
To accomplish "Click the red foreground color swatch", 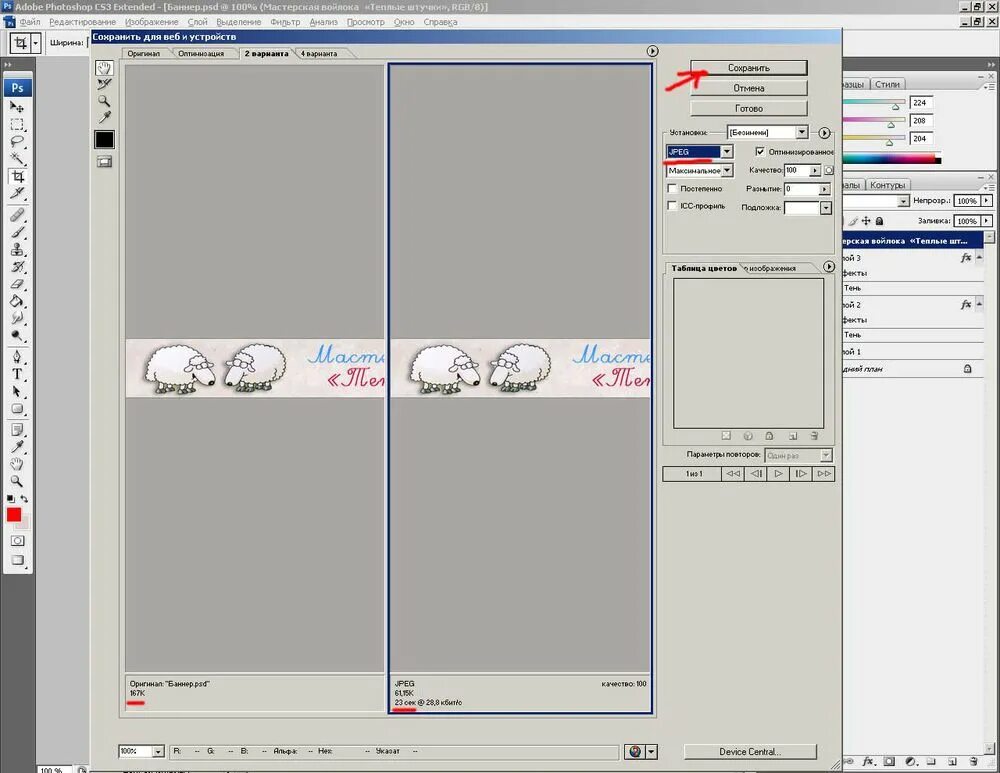I will click(x=13, y=515).
